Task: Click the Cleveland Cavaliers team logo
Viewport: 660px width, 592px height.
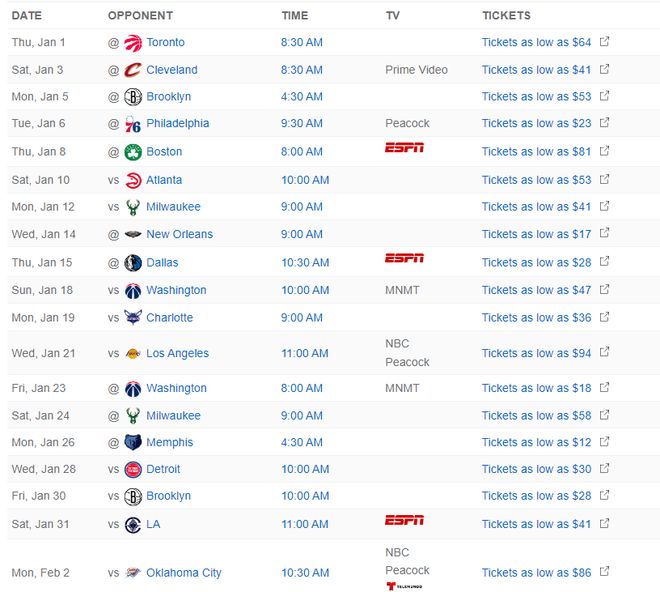Action: click(133, 70)
